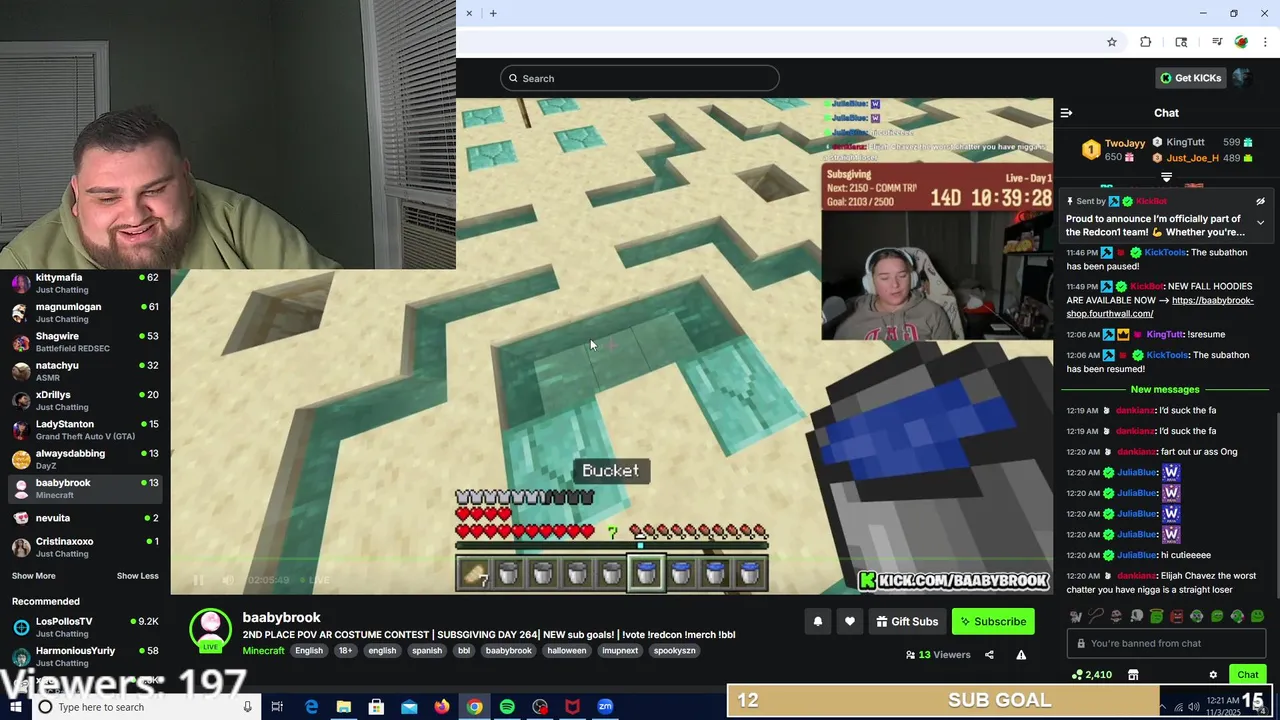Open the baabybrook channel avatar
Screen dimensions: 1280x720
pos(210,630)
